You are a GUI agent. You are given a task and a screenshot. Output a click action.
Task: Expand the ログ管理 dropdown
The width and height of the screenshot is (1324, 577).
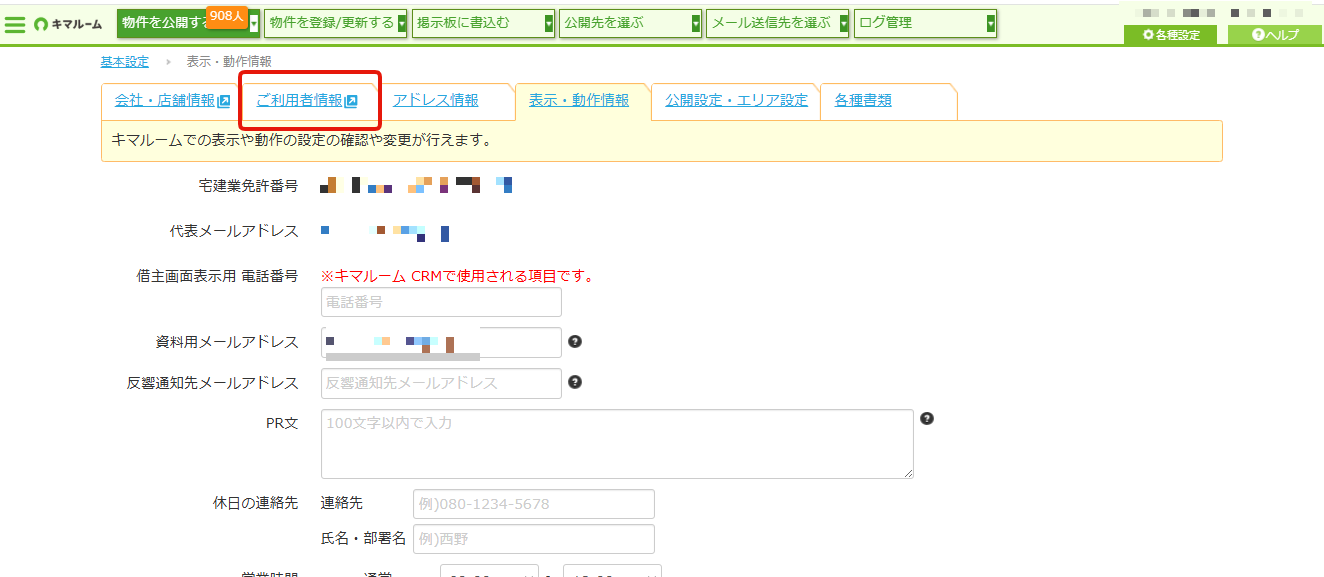click(x=991, y=23)
